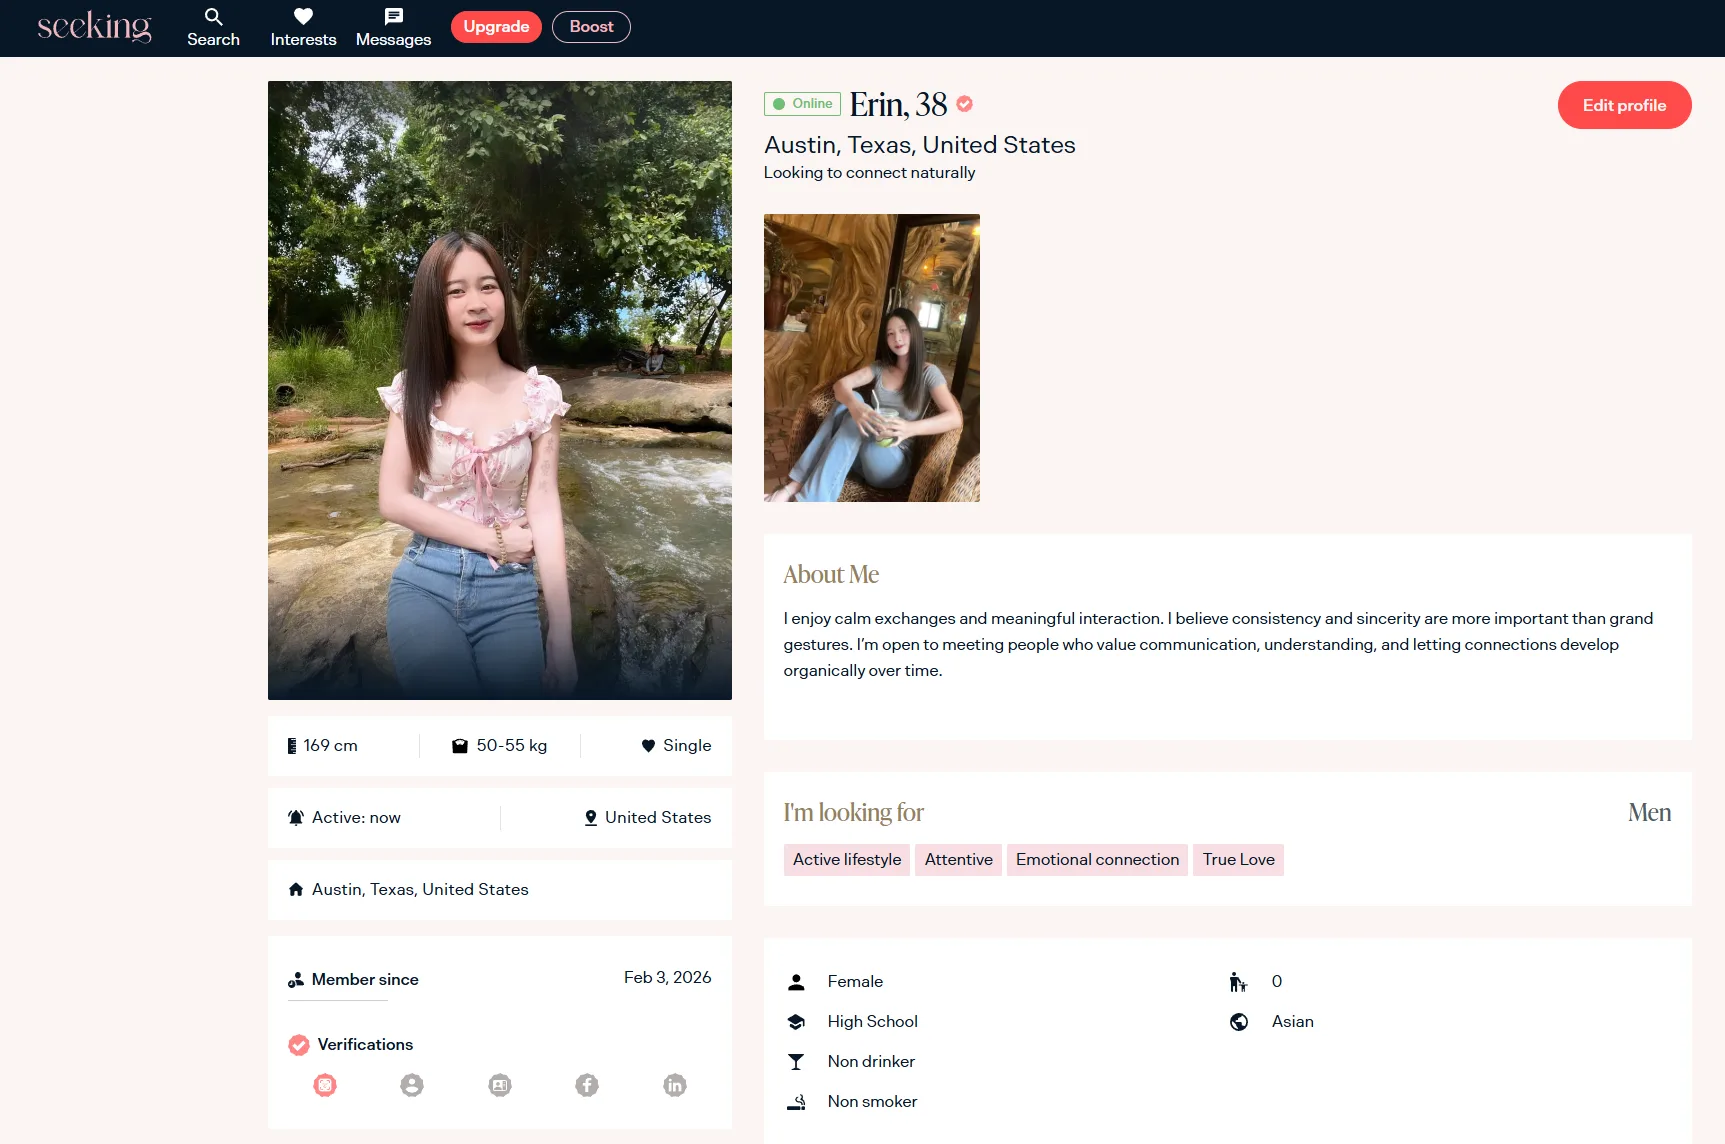Click the Upgrade button
This screenshot has width=1725, height=1144.
coord(496,27)
